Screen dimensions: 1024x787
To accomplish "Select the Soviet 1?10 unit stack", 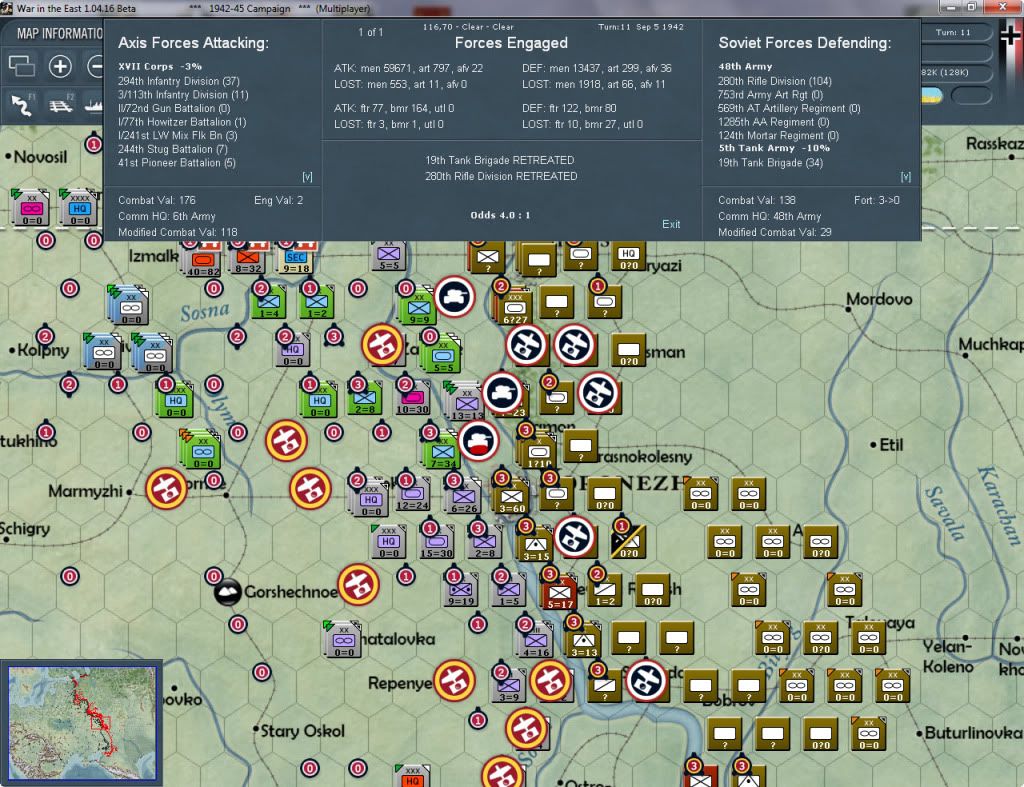I will click(538, 452).
